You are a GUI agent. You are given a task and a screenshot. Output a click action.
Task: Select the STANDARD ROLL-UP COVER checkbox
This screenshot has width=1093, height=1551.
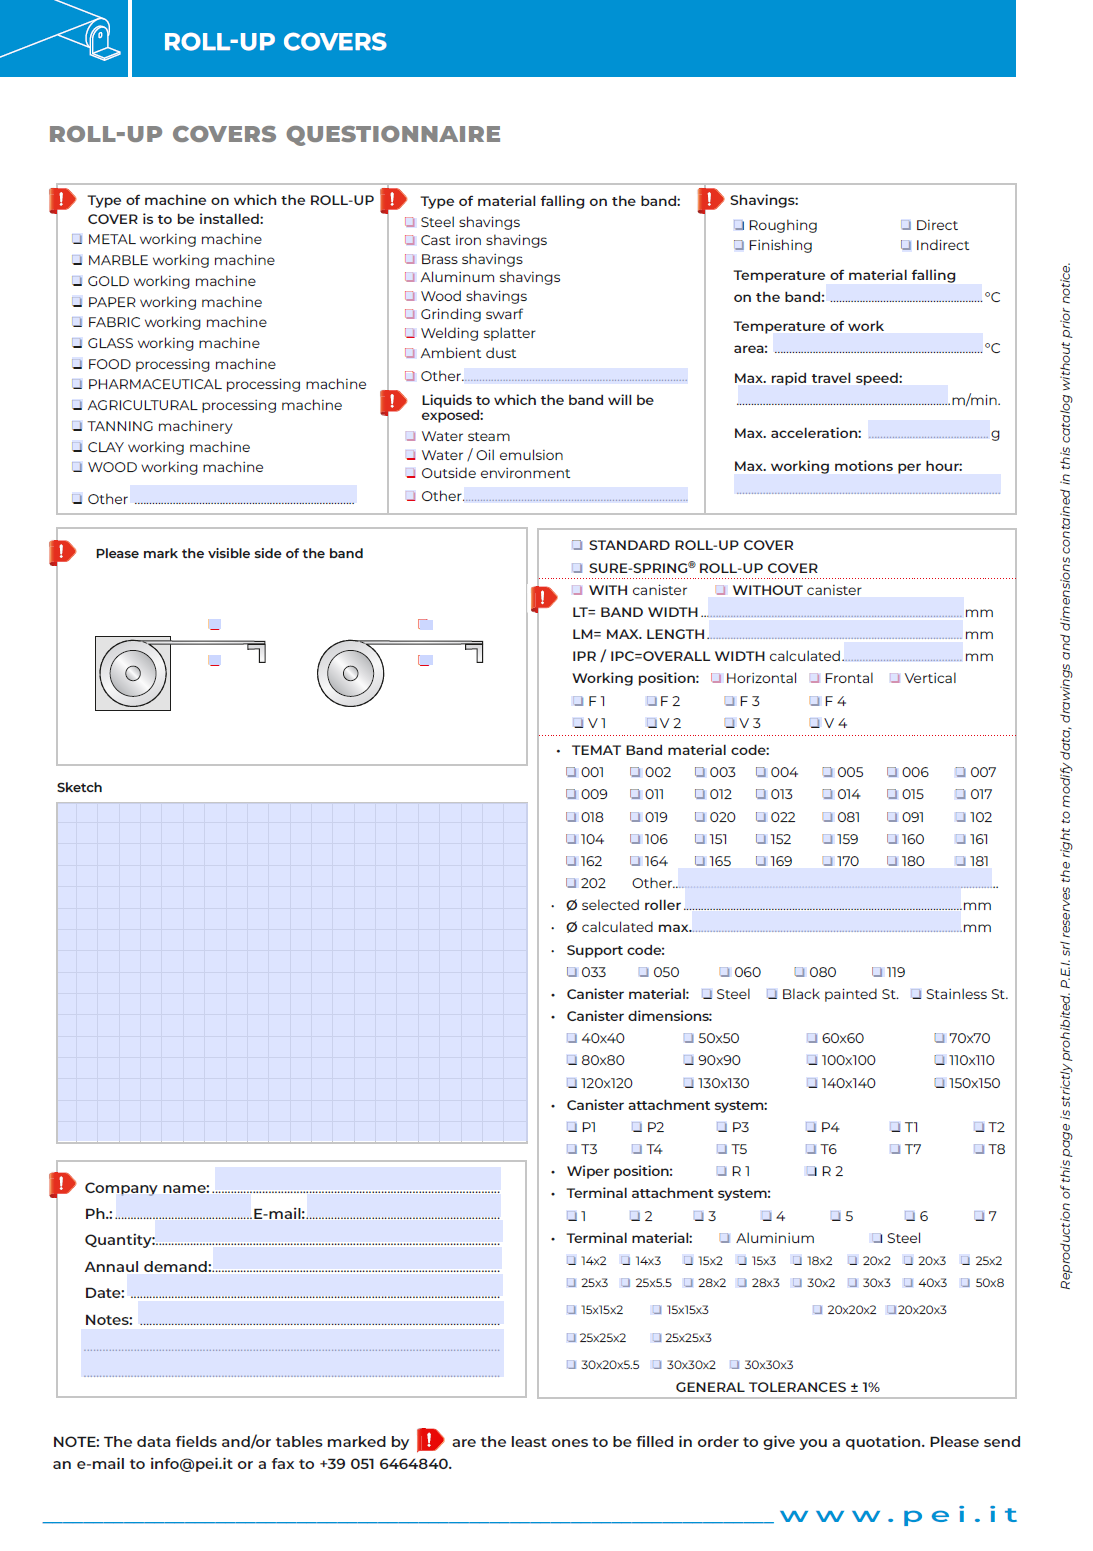tap(577, 545)
